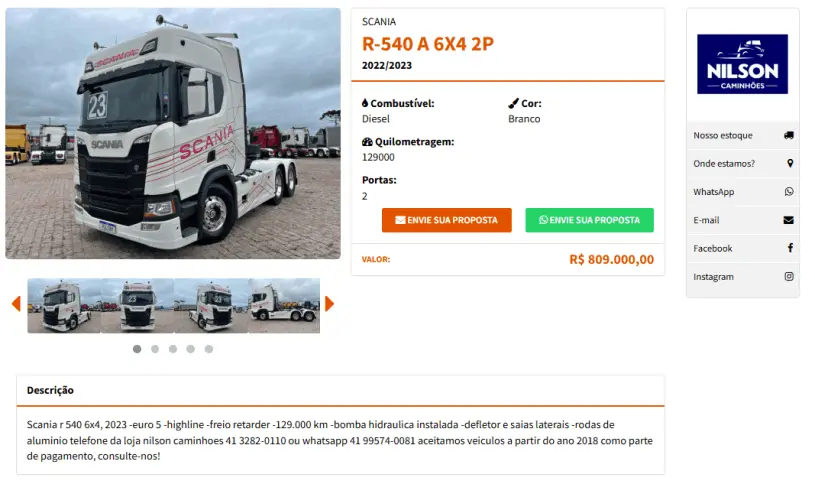Select the fifth carousel pagination dot

[x=208, y=349]
